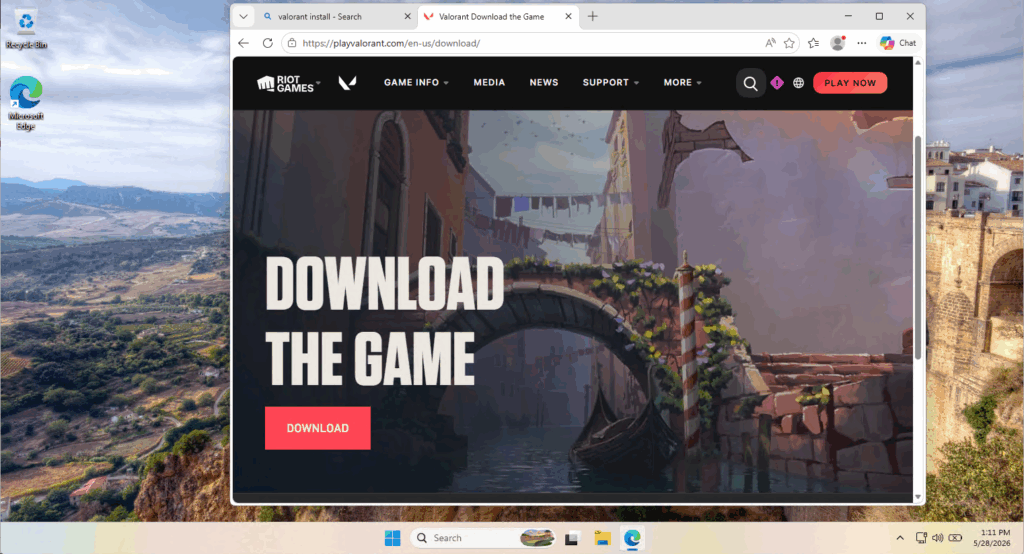
Task: Click the battery tray icon
Action: tap(955, 538)
